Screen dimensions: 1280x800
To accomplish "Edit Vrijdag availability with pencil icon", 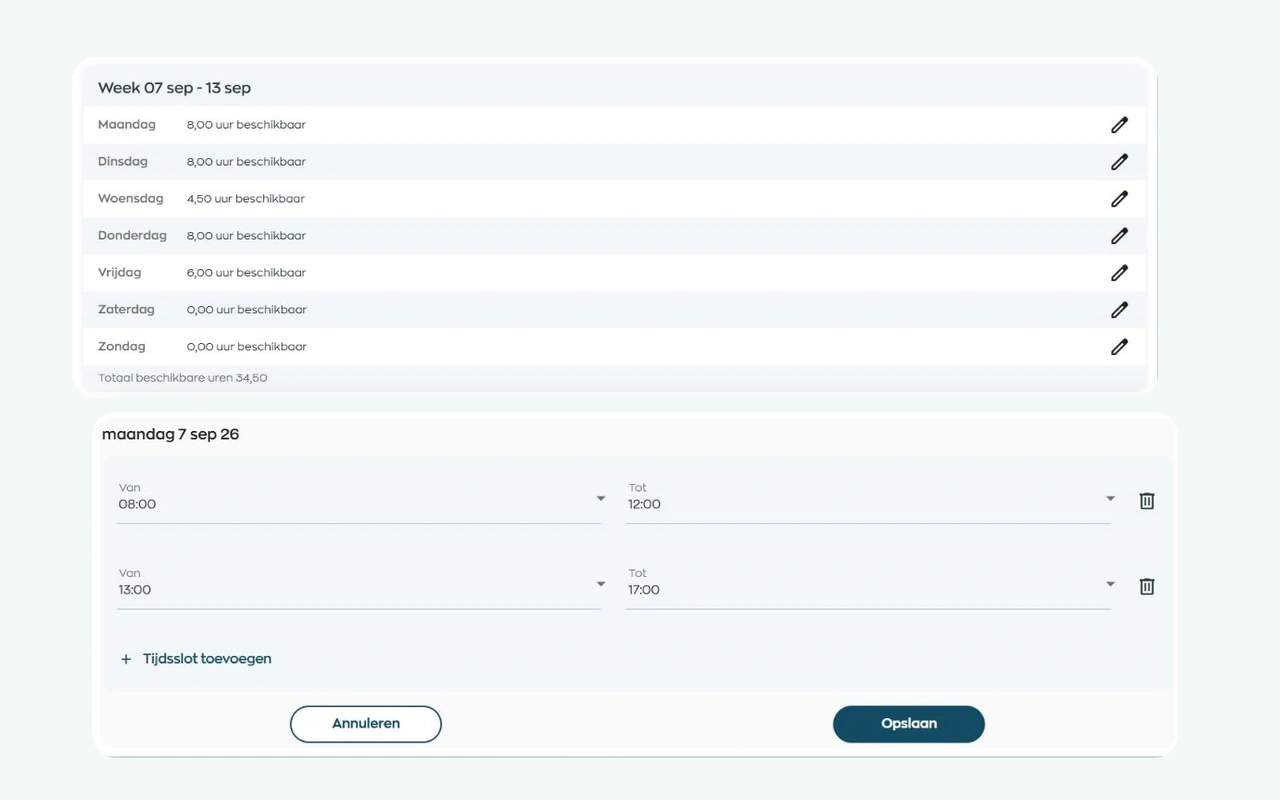I will click(x=1119, y=273).
